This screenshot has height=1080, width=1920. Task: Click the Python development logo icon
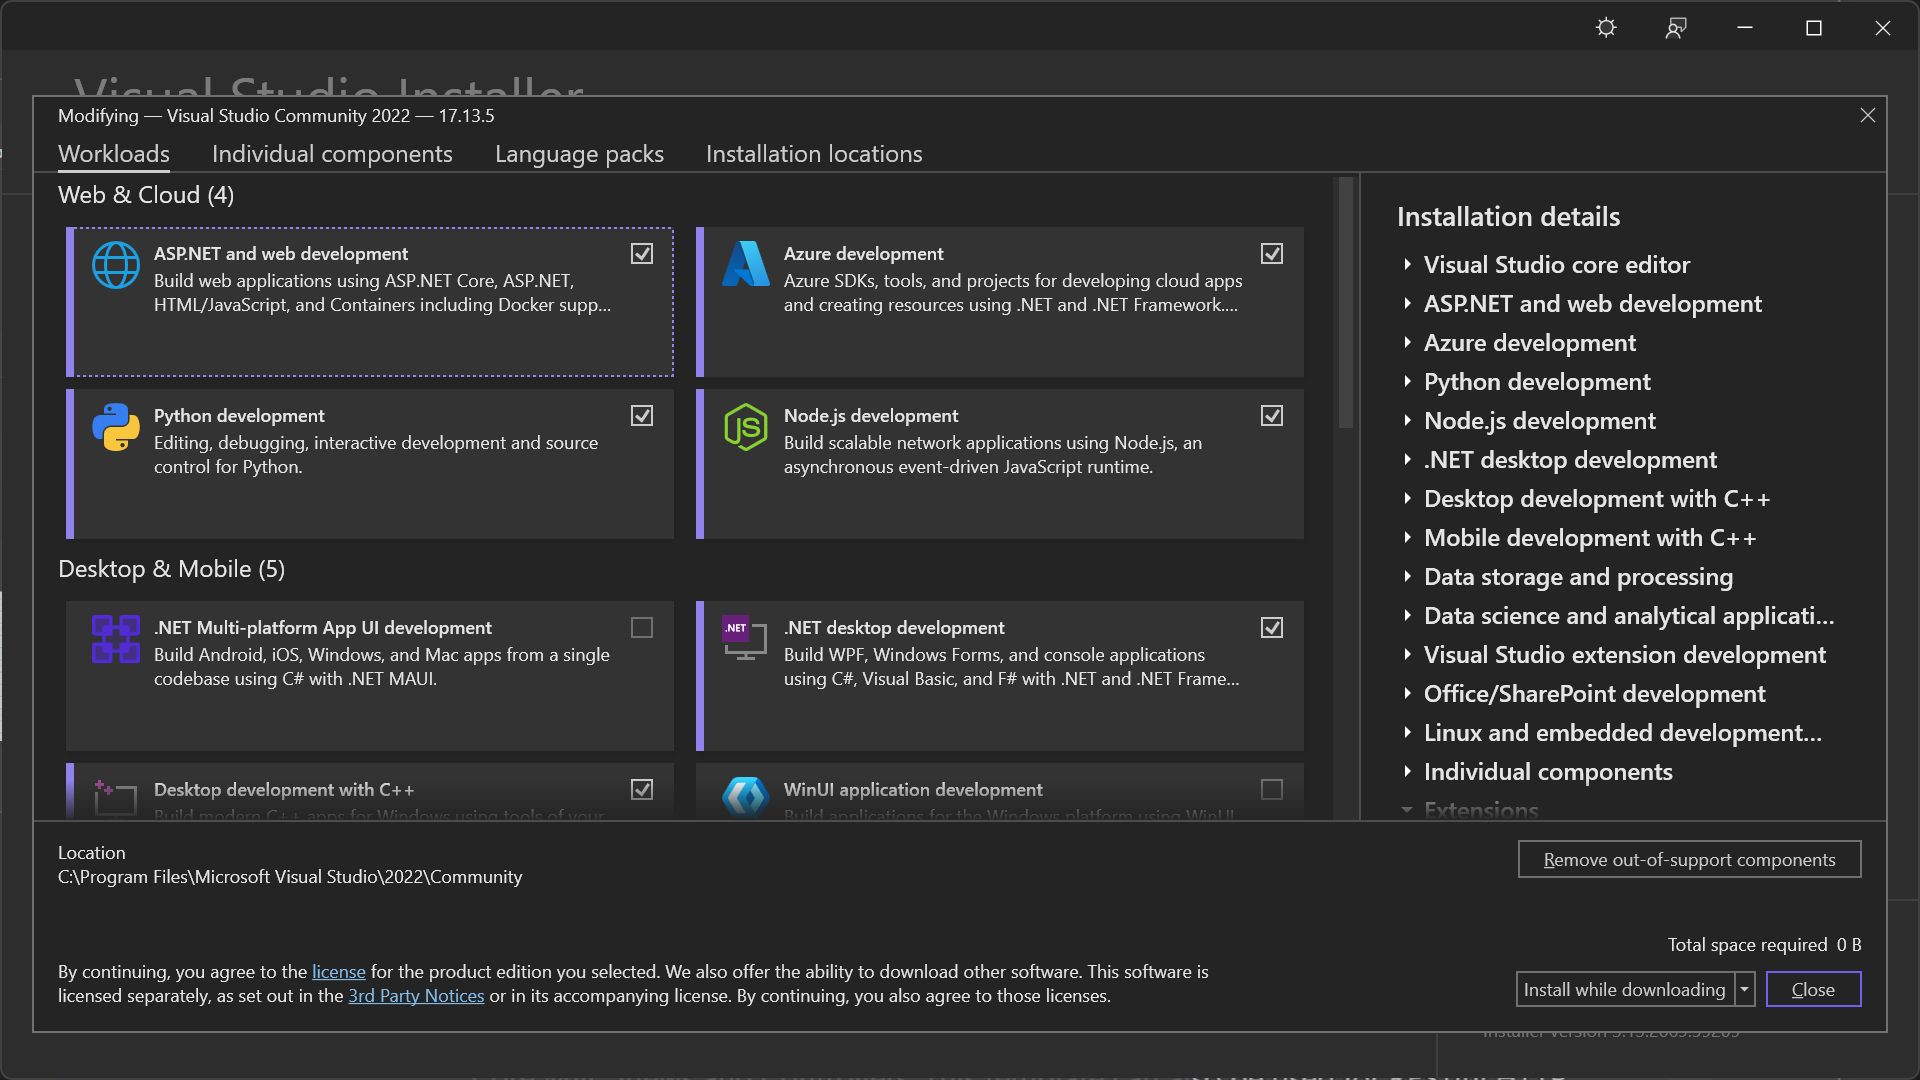click(116, 427)
